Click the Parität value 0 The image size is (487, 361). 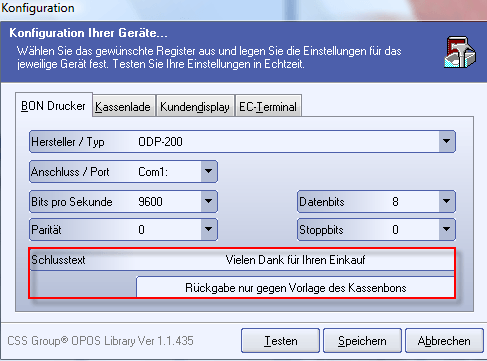coord(141,230)
